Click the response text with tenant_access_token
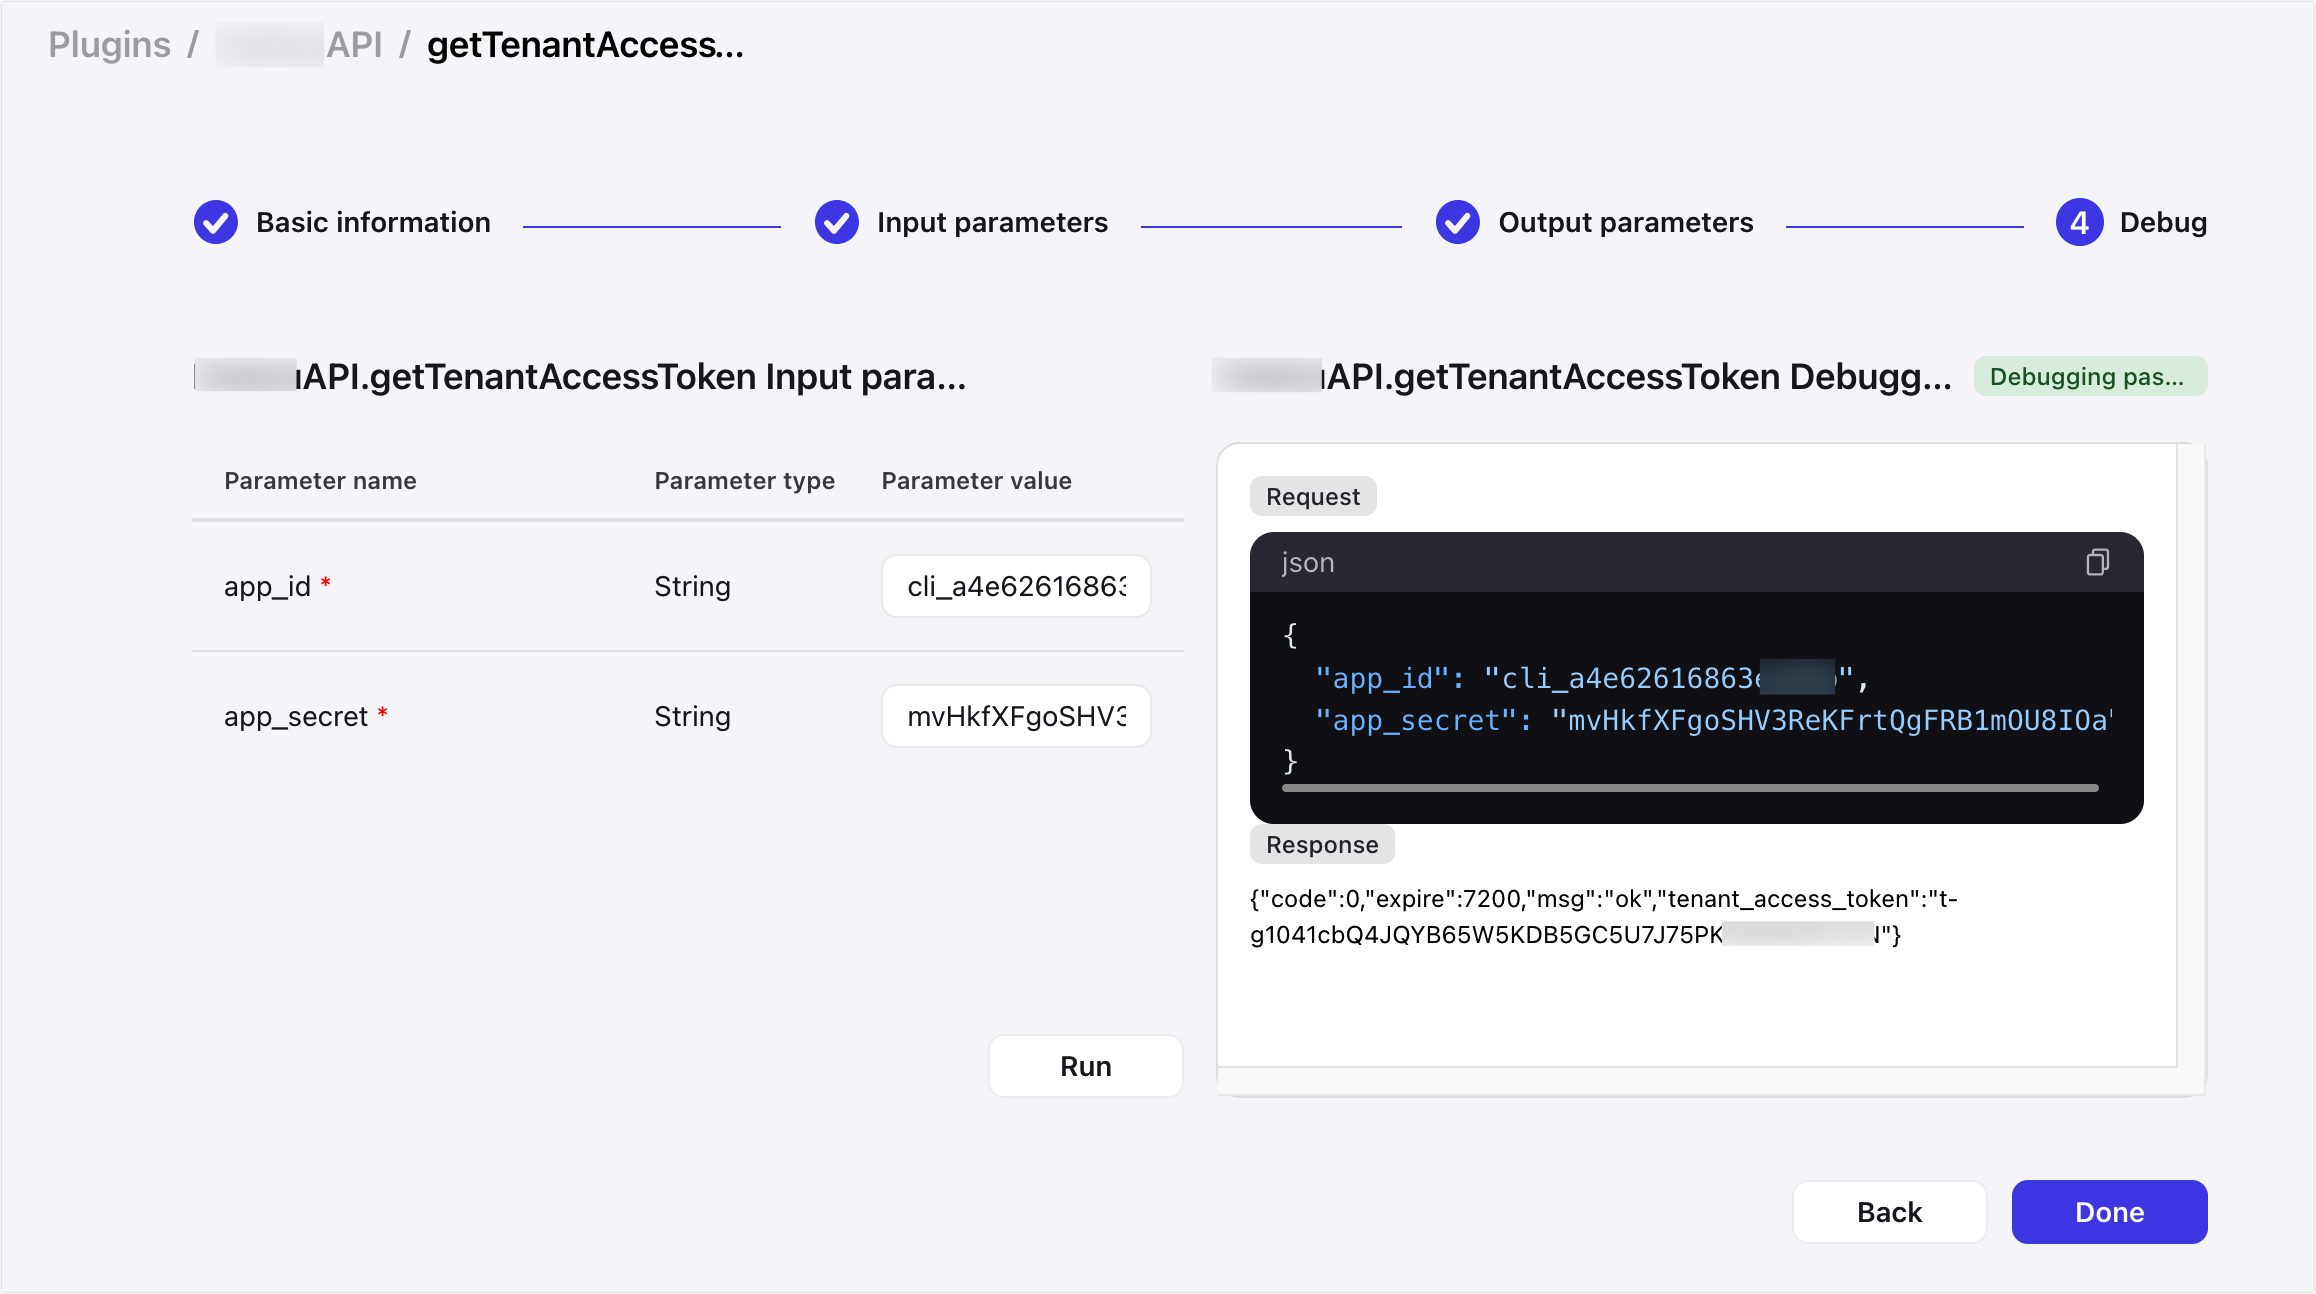Screen dimensions: 2316x1294 (1604, 916)
